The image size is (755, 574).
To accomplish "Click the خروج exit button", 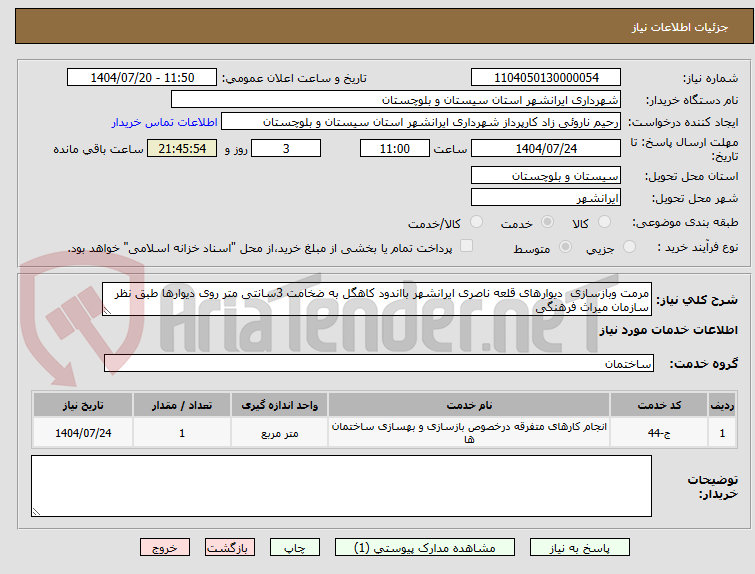I will click(165, 548).
